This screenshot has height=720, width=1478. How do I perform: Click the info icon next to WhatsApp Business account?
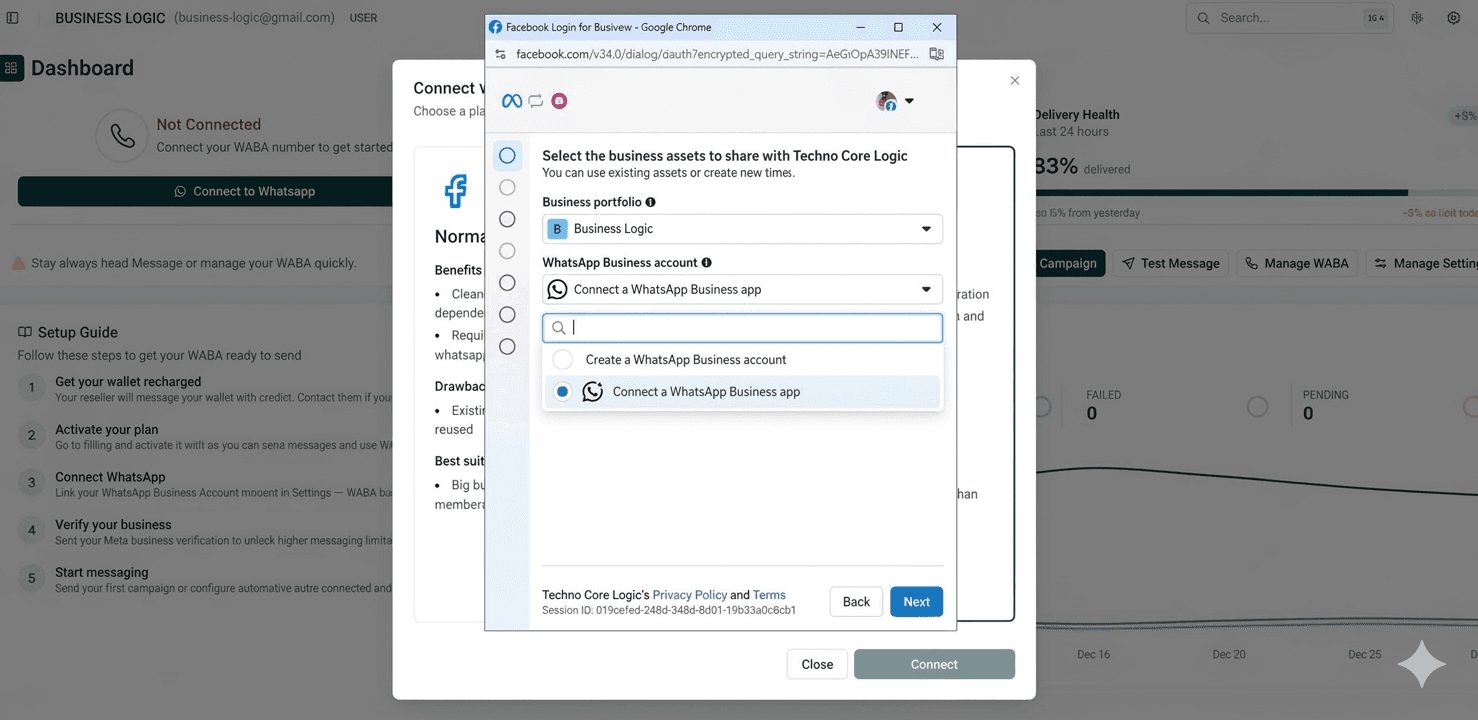[707, 263]
